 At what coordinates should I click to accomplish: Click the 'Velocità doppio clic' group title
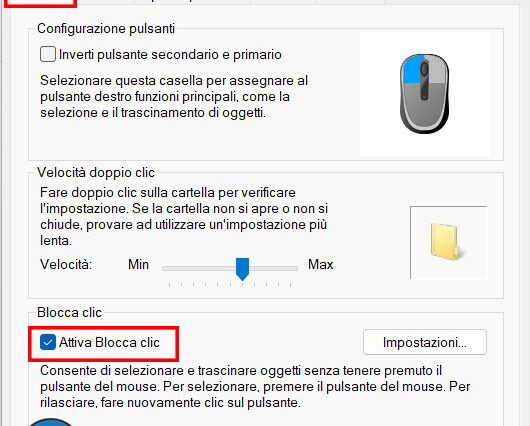[x=96, y=172]
